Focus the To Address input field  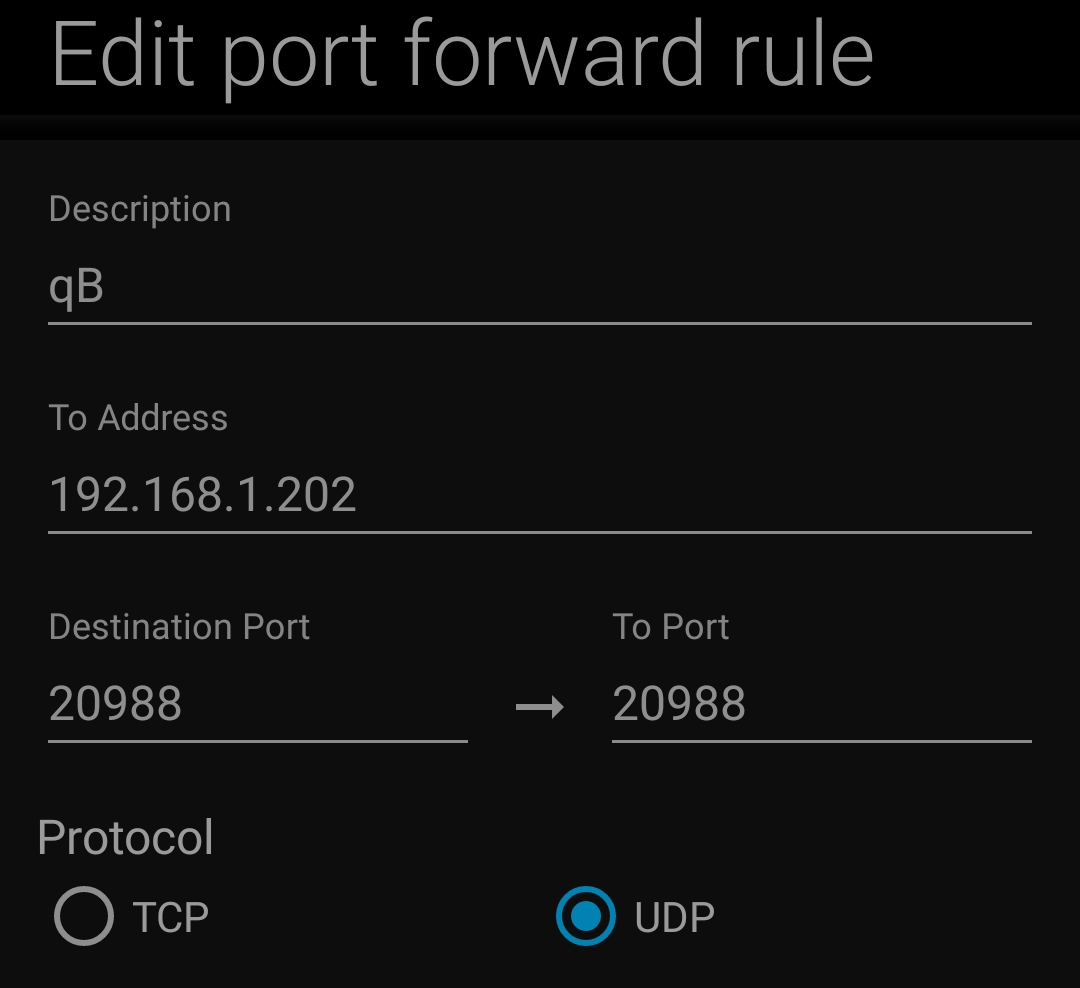coord(540,495)
